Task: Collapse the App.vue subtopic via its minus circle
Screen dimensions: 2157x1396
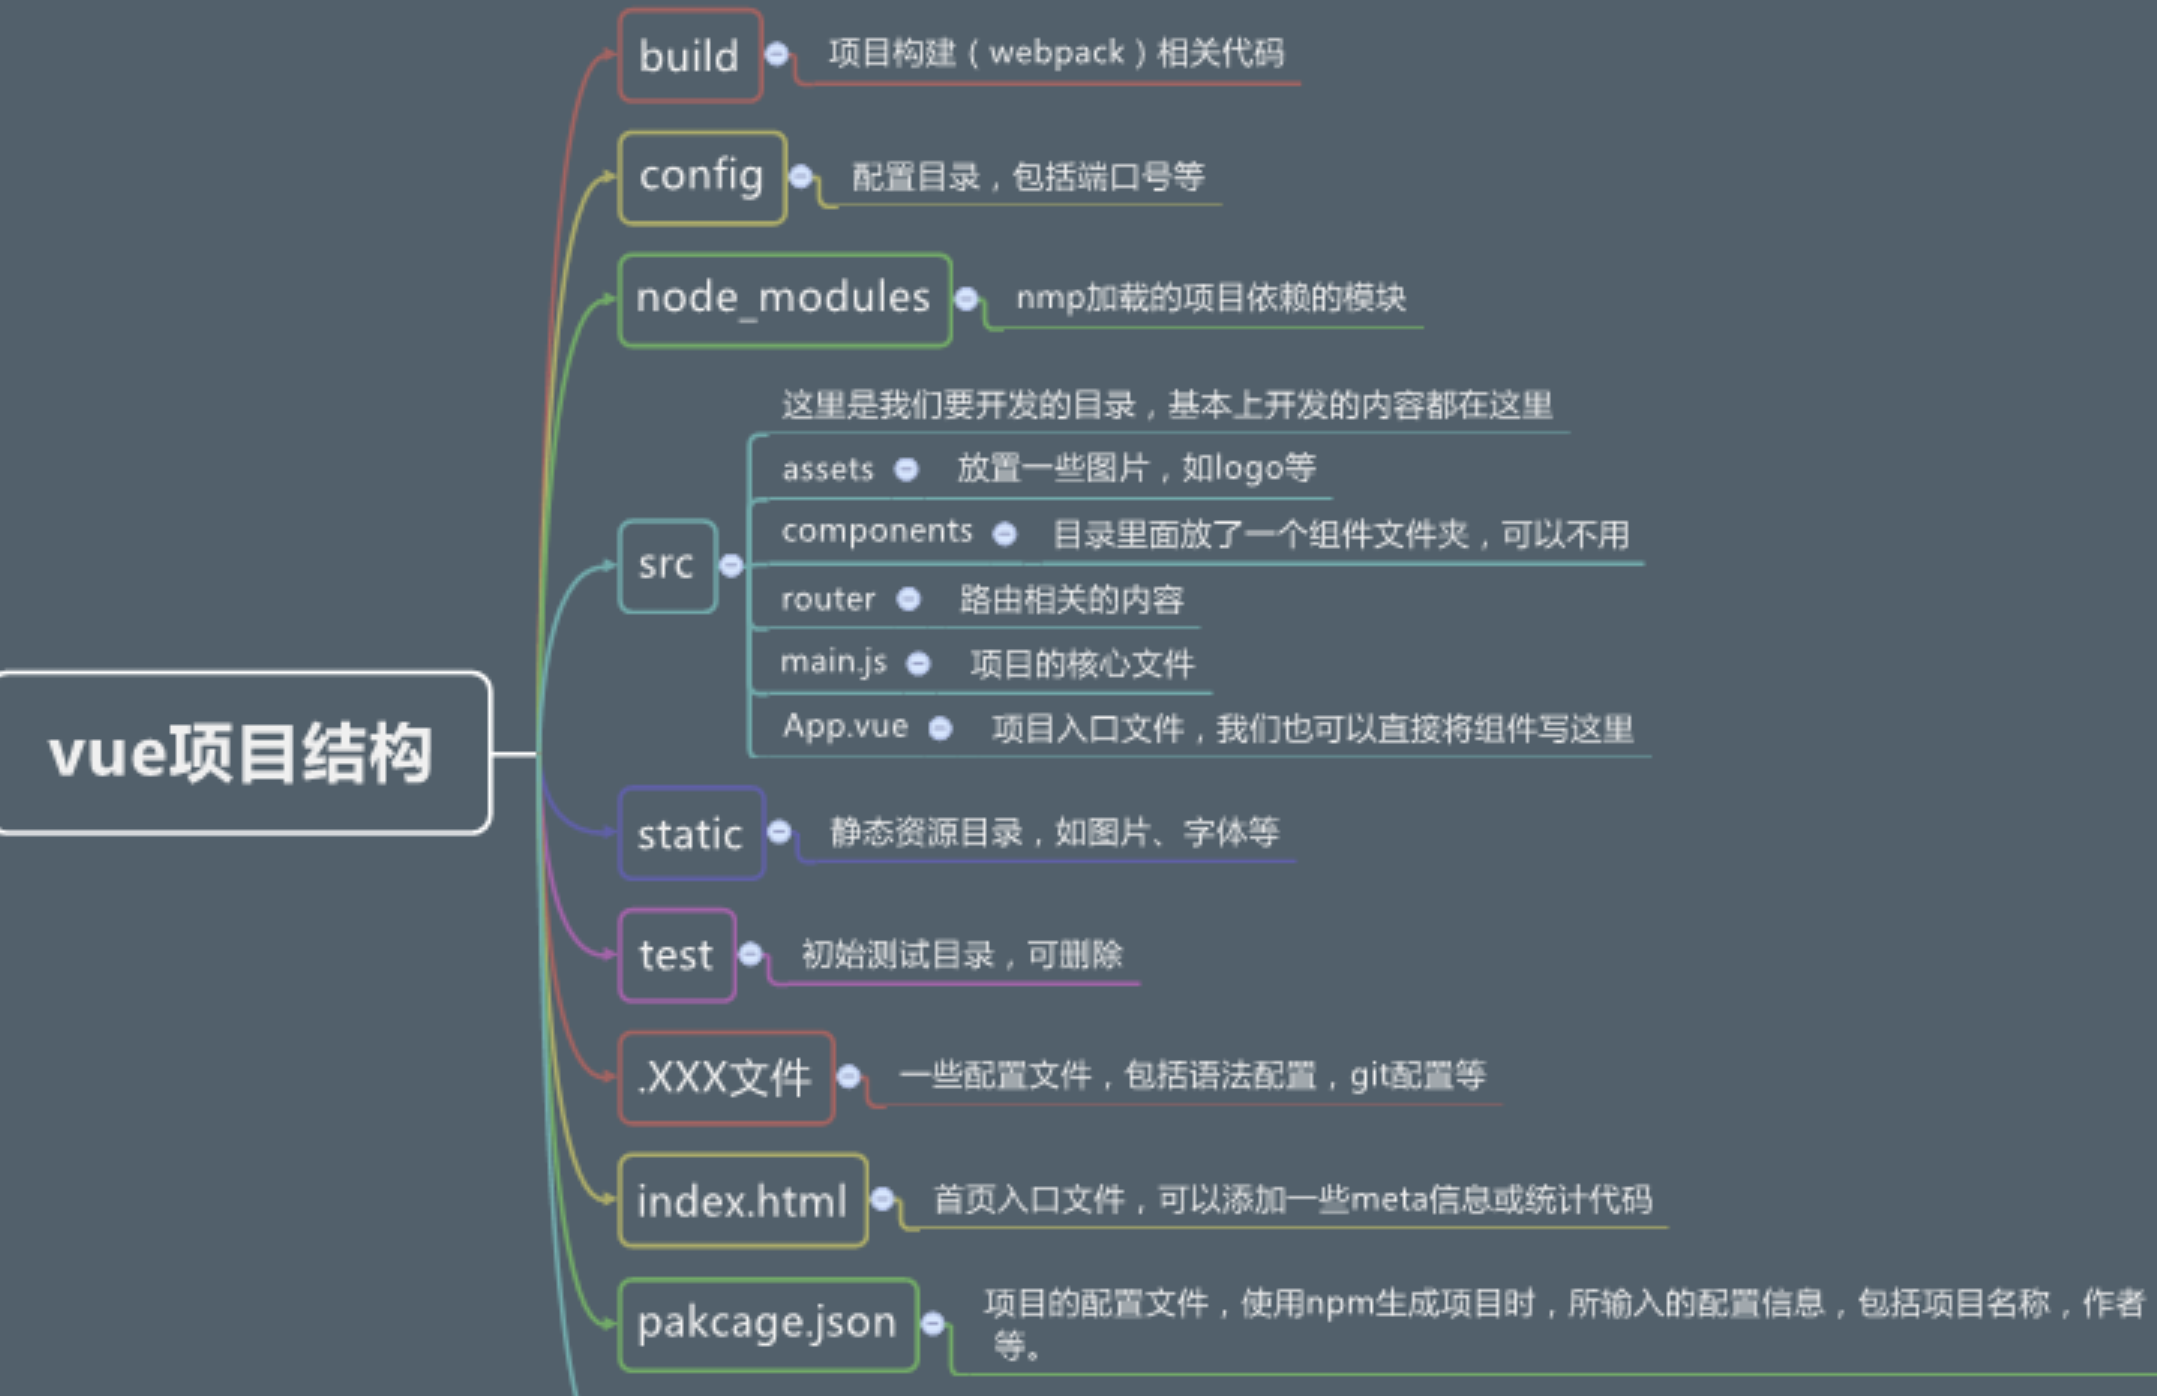Action: (940, 728)
